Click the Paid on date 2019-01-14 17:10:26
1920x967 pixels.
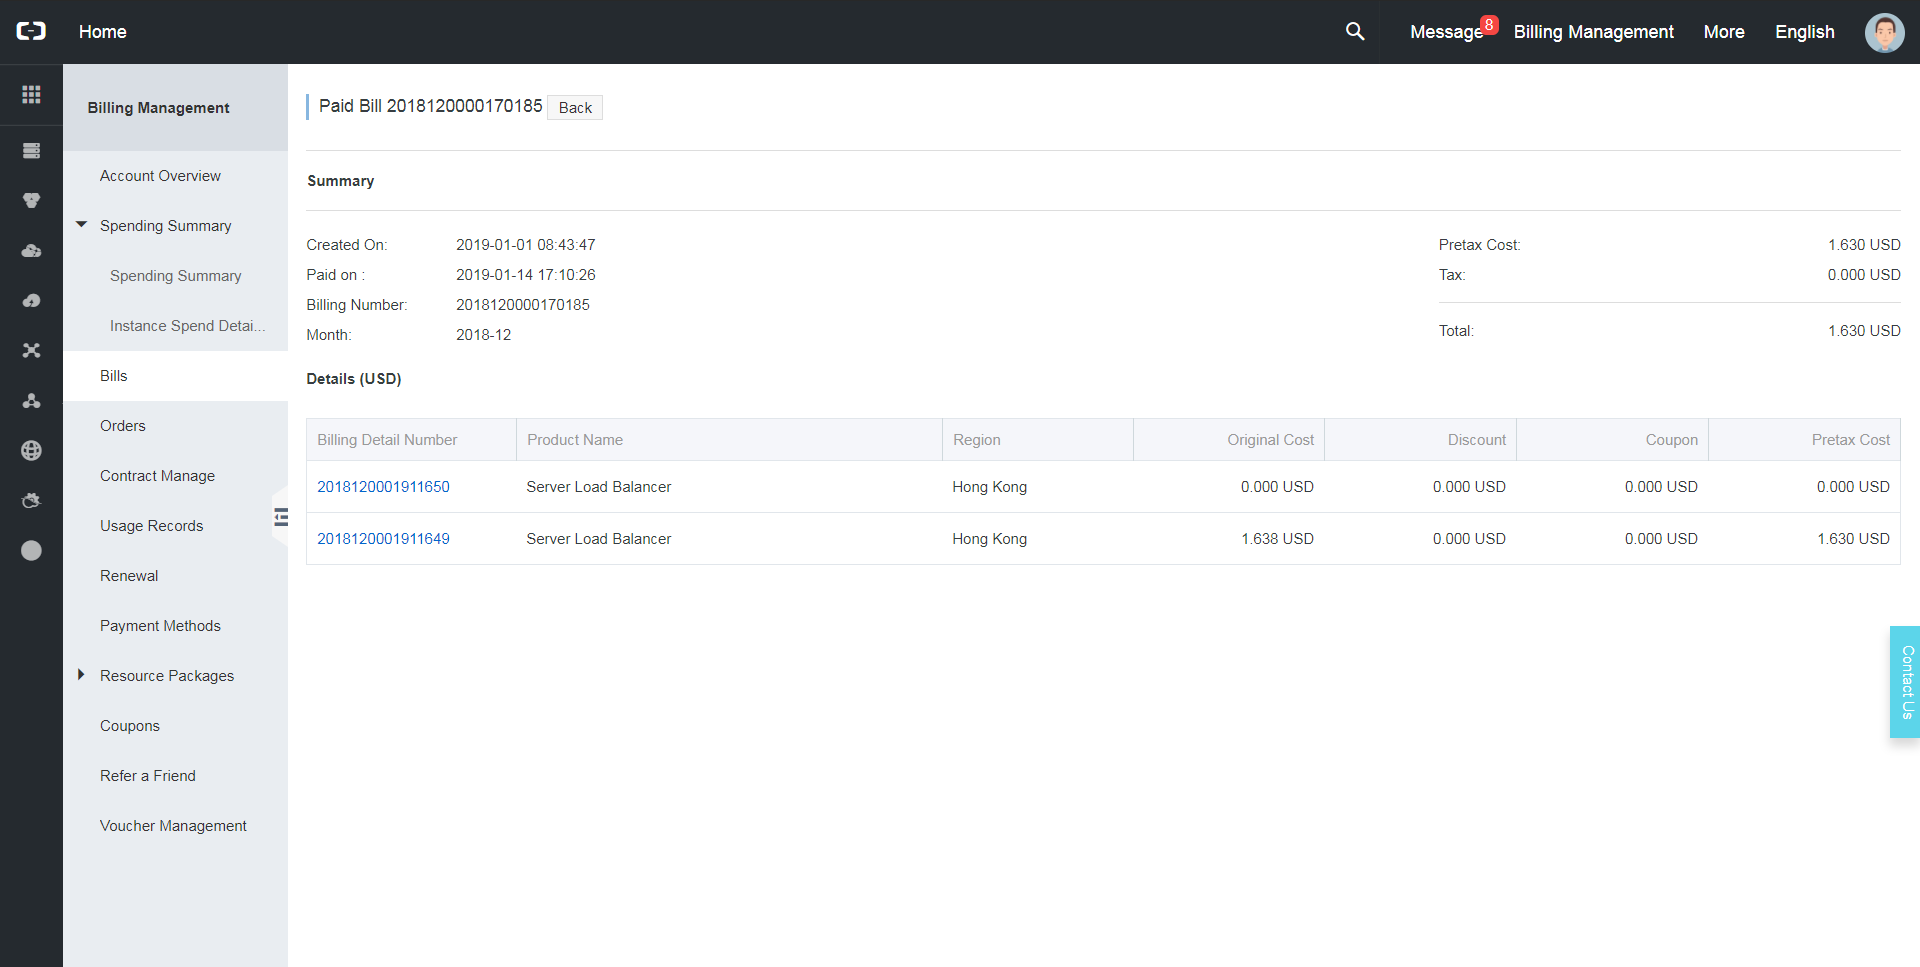(x=526, y=275)
